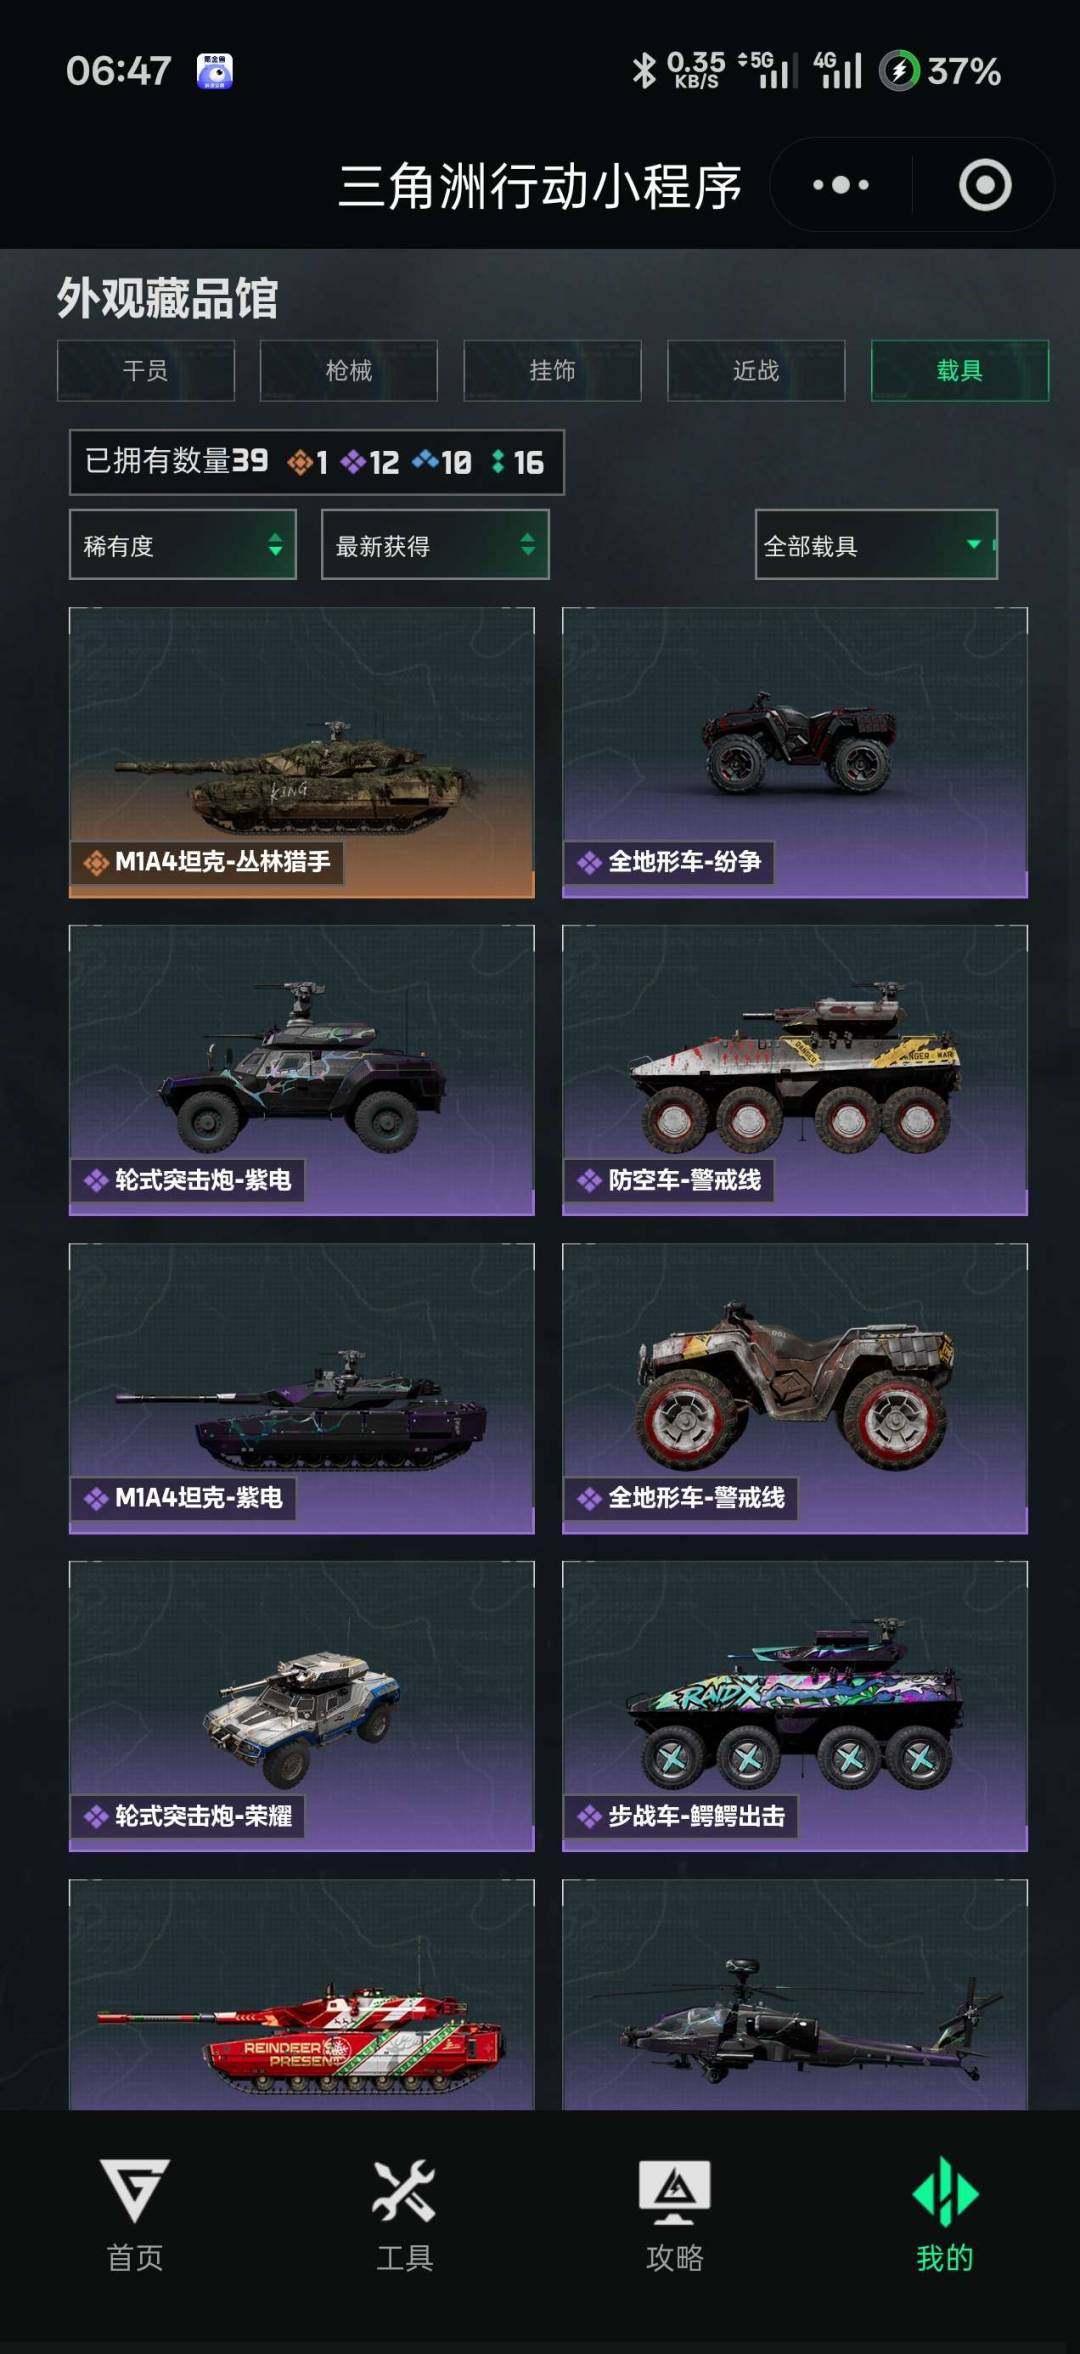Open the M1A4坦克-丛林猎手 skin card
This screenshot has height=2354, width=1080.
coord(301,753)
